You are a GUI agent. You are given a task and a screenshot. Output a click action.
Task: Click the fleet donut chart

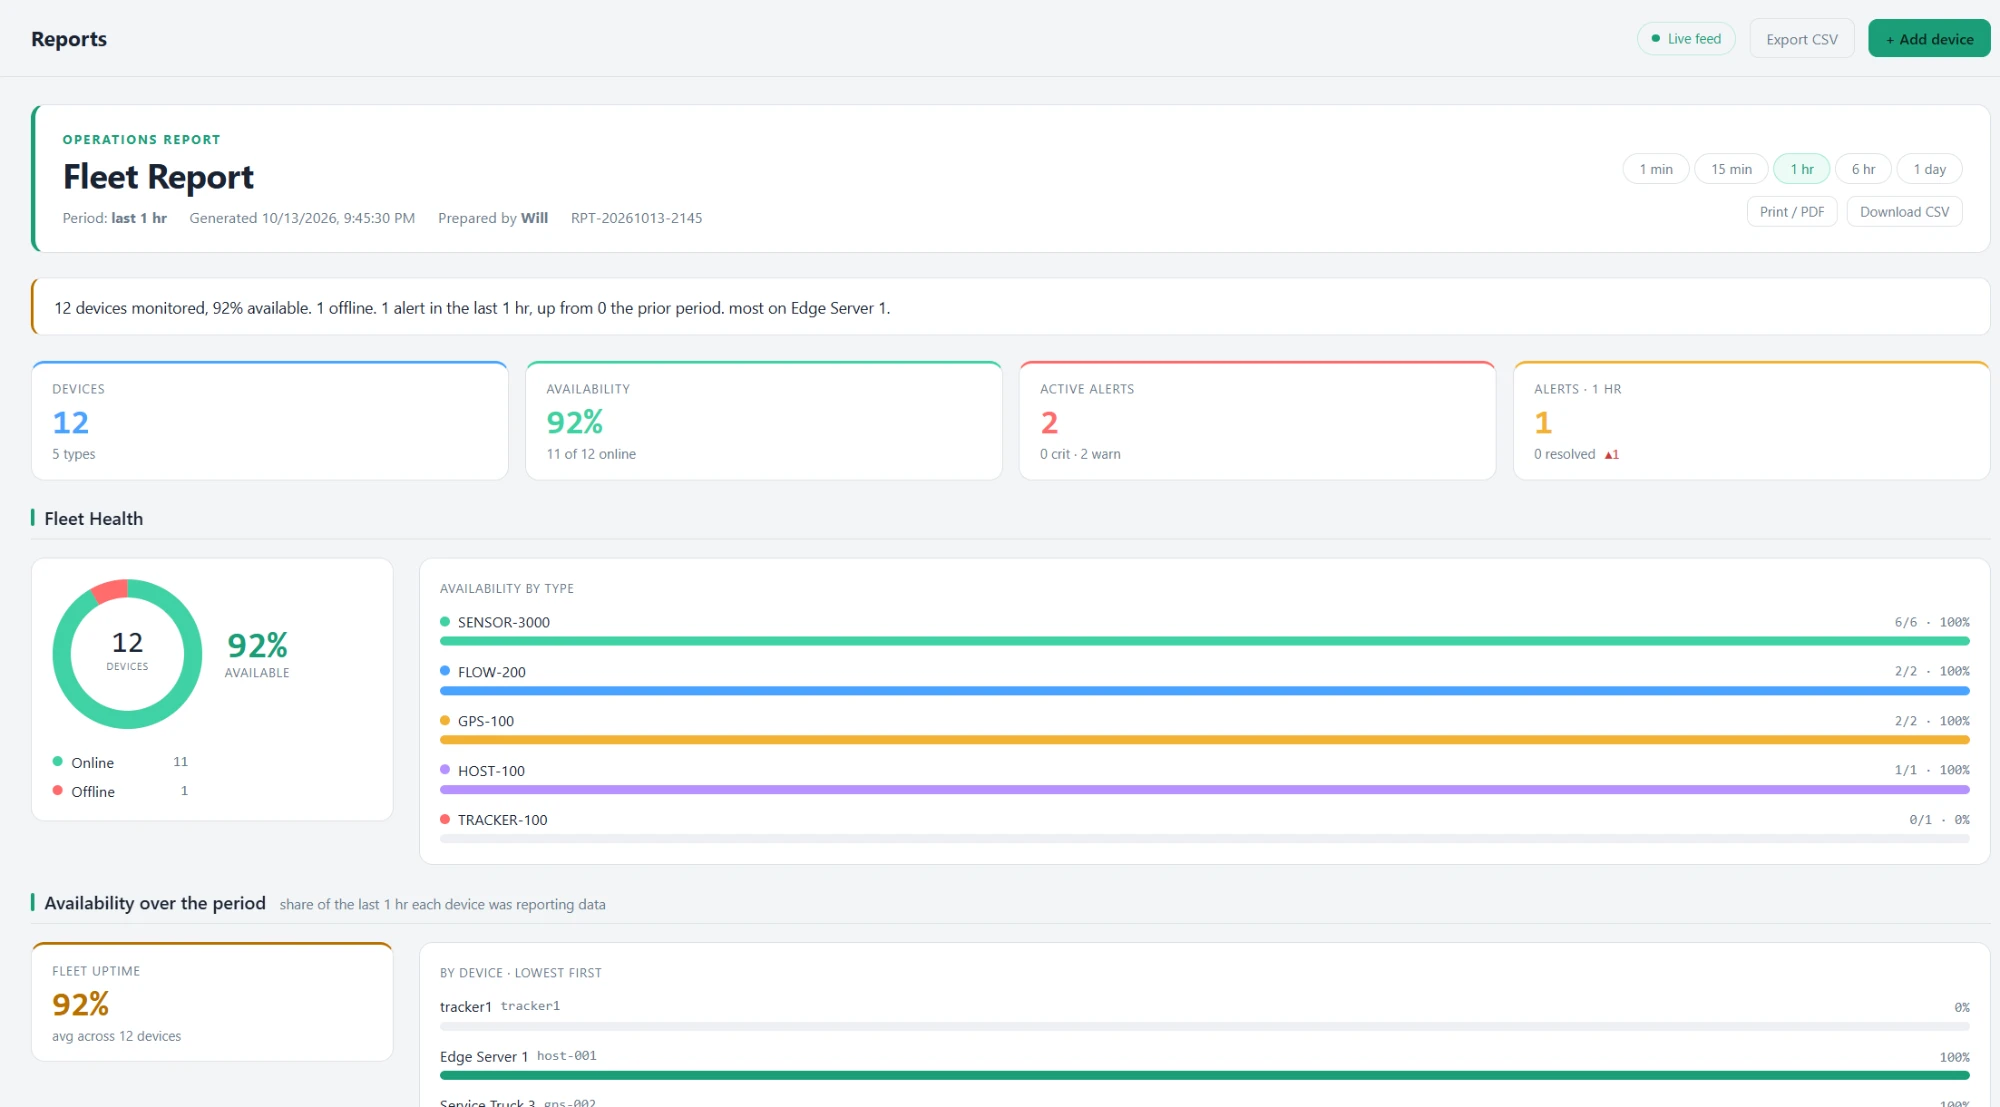pyautogui.click(x=127, y=654)
